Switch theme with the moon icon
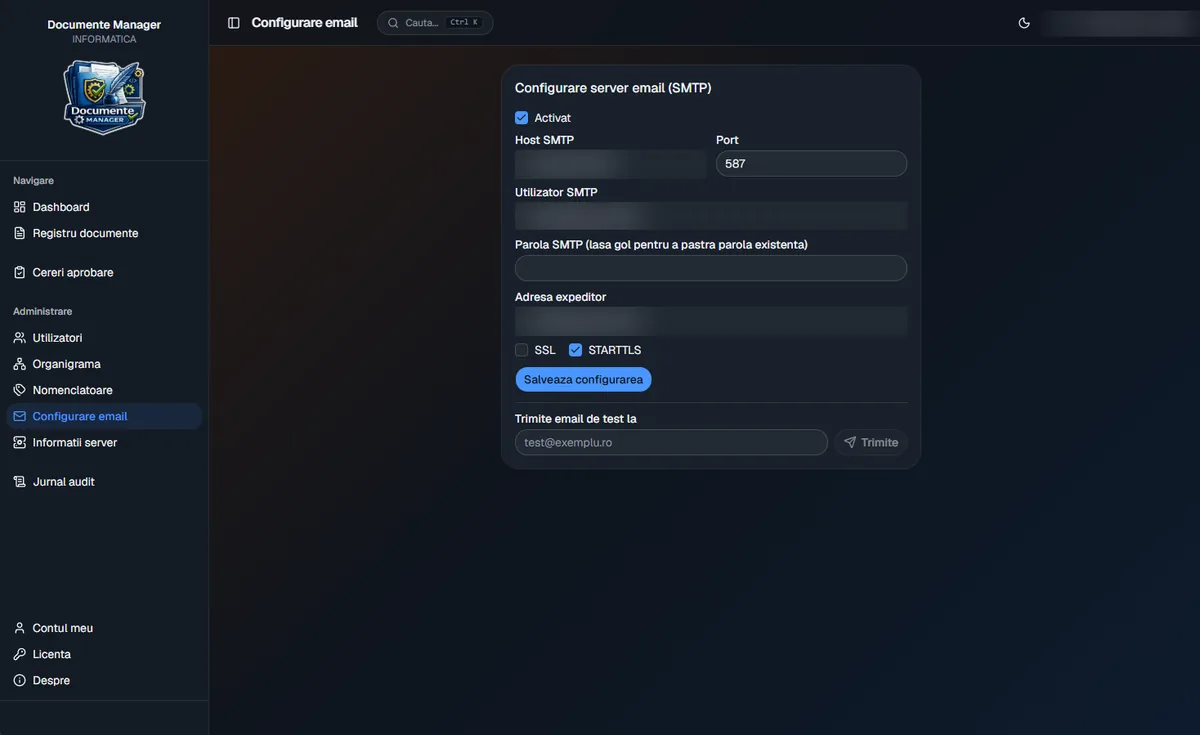The height and width of the screenshot is (735, 1200). click(x=1024, y=23)
